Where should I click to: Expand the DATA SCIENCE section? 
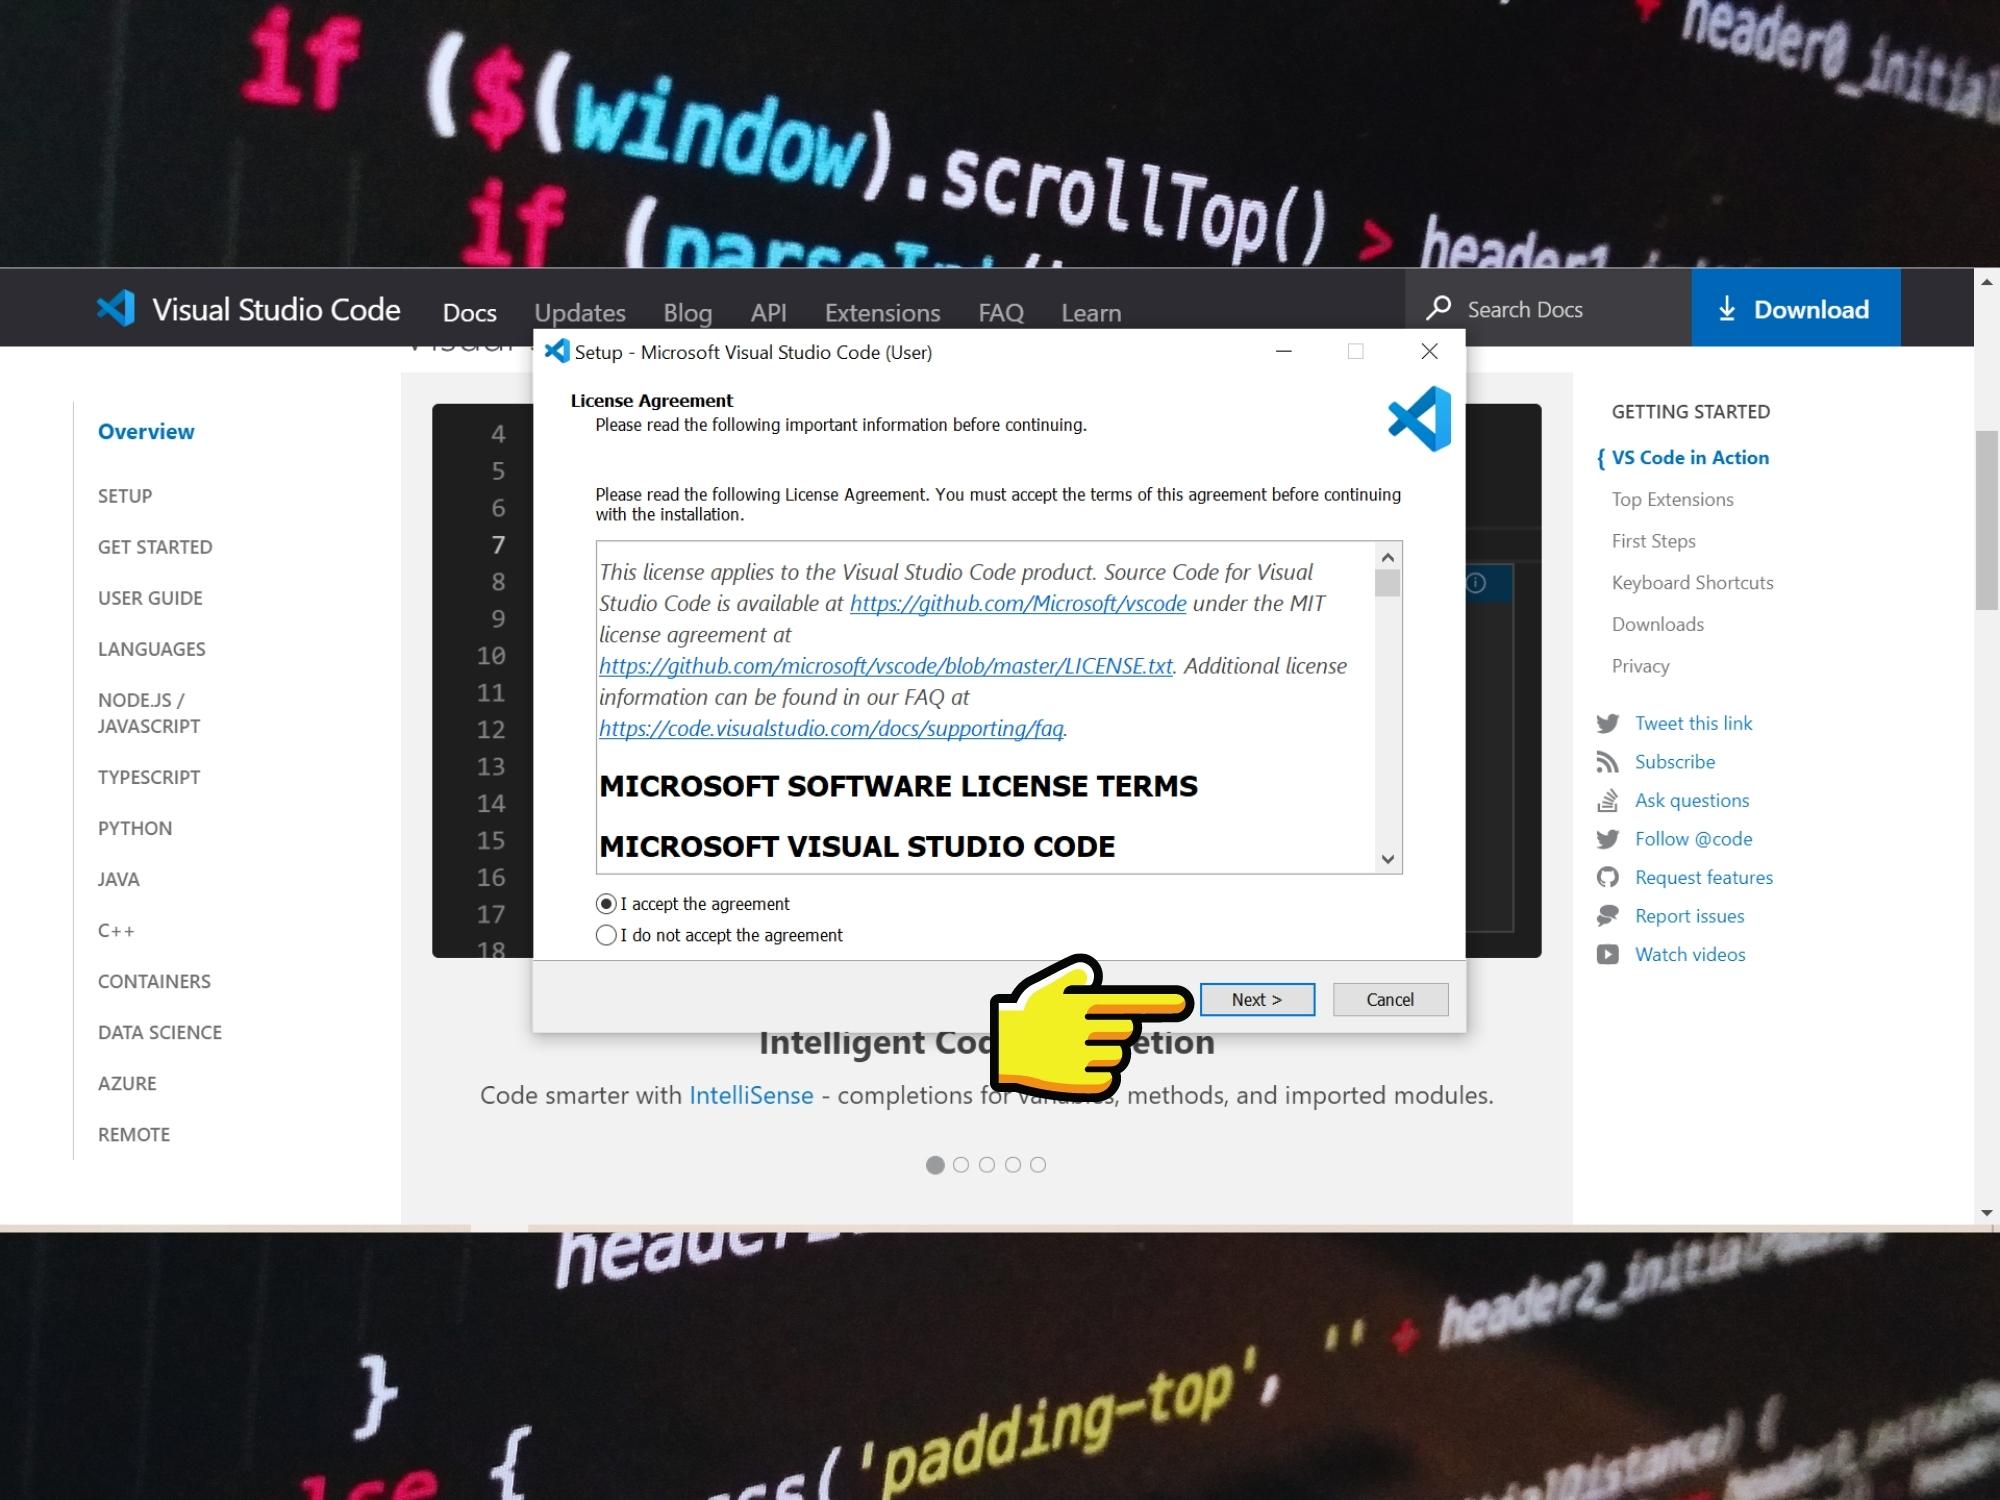[160, 1032]
